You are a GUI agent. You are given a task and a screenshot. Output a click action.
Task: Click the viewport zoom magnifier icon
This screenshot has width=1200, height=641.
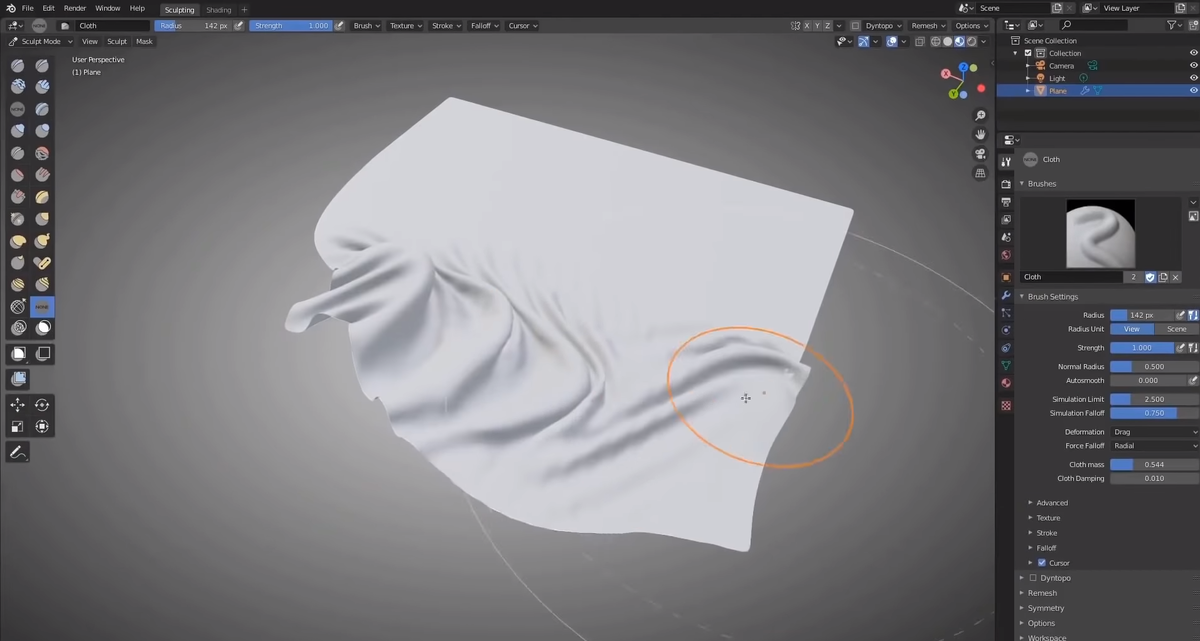pyautogui.click(x=981, y=116)
